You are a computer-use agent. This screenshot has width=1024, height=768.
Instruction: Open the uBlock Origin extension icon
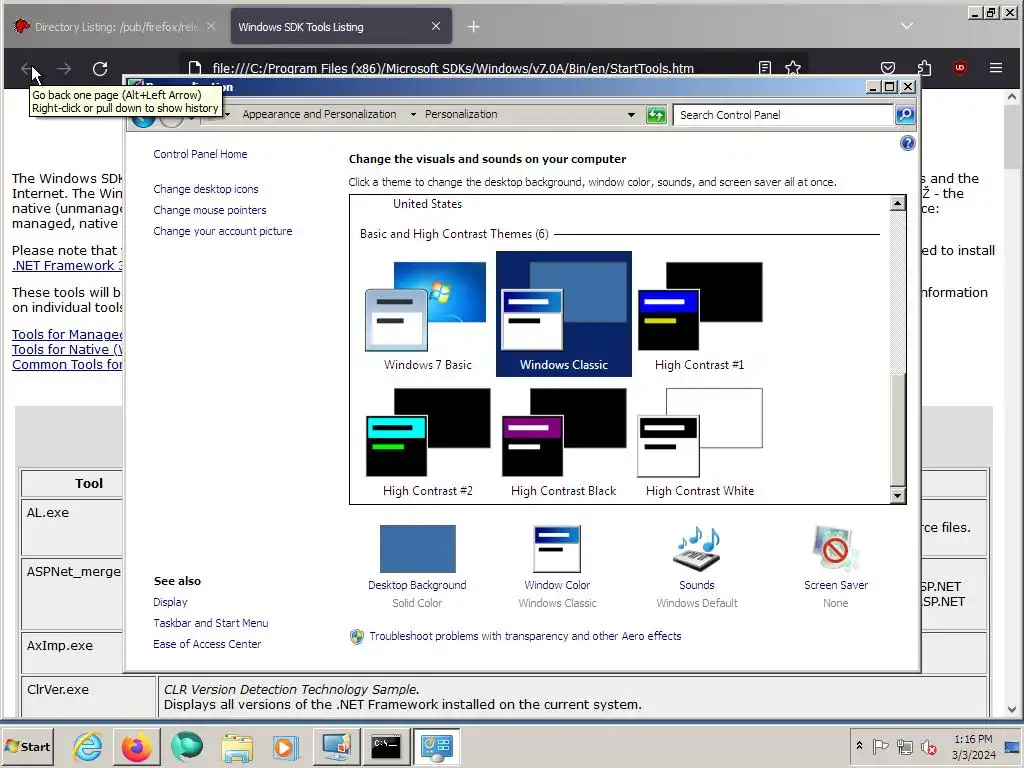960,68
